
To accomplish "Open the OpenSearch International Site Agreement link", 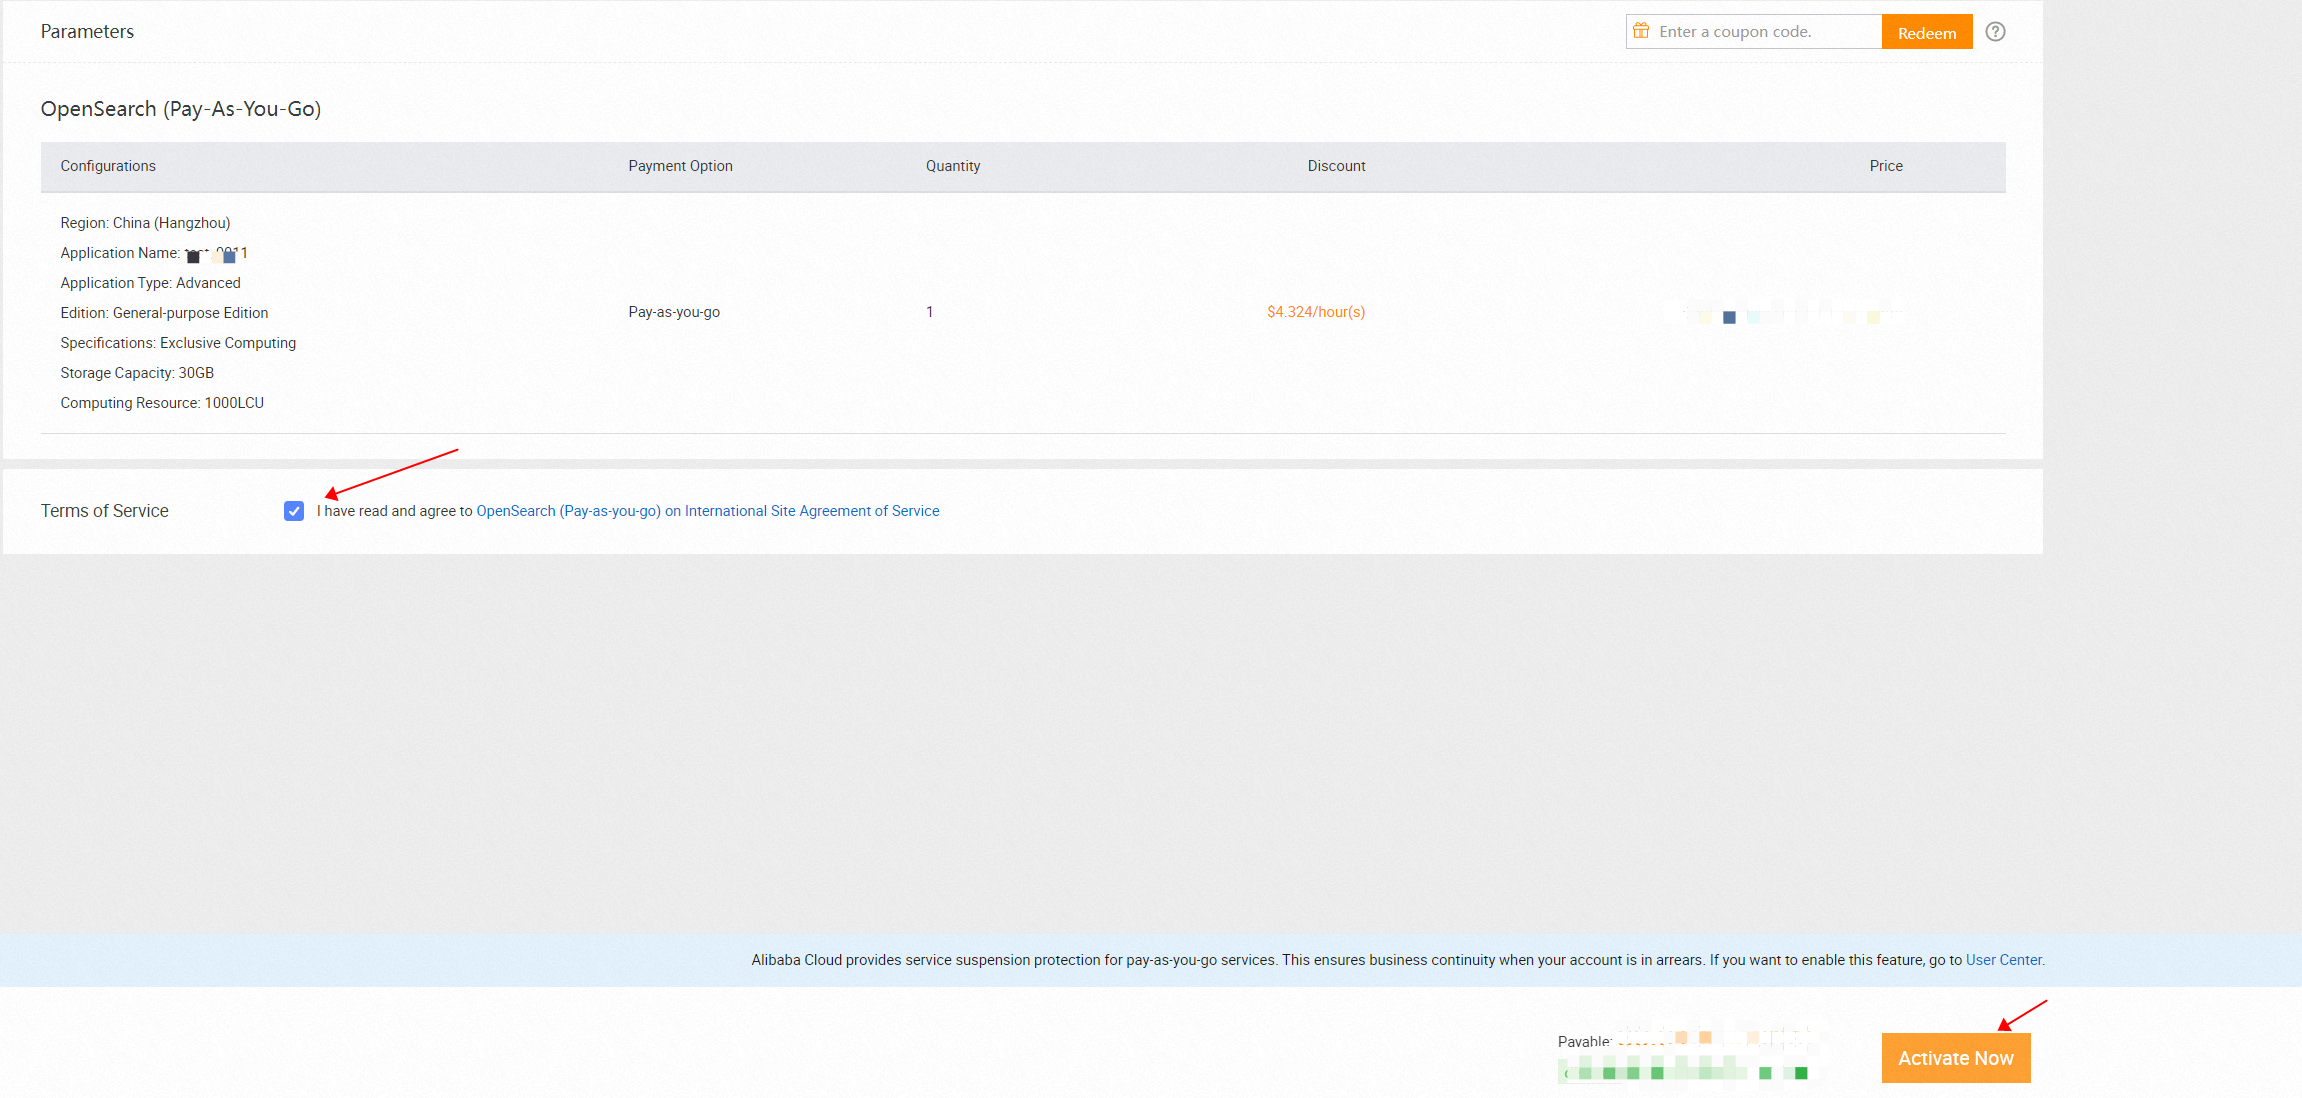I will tap(707, 511).
